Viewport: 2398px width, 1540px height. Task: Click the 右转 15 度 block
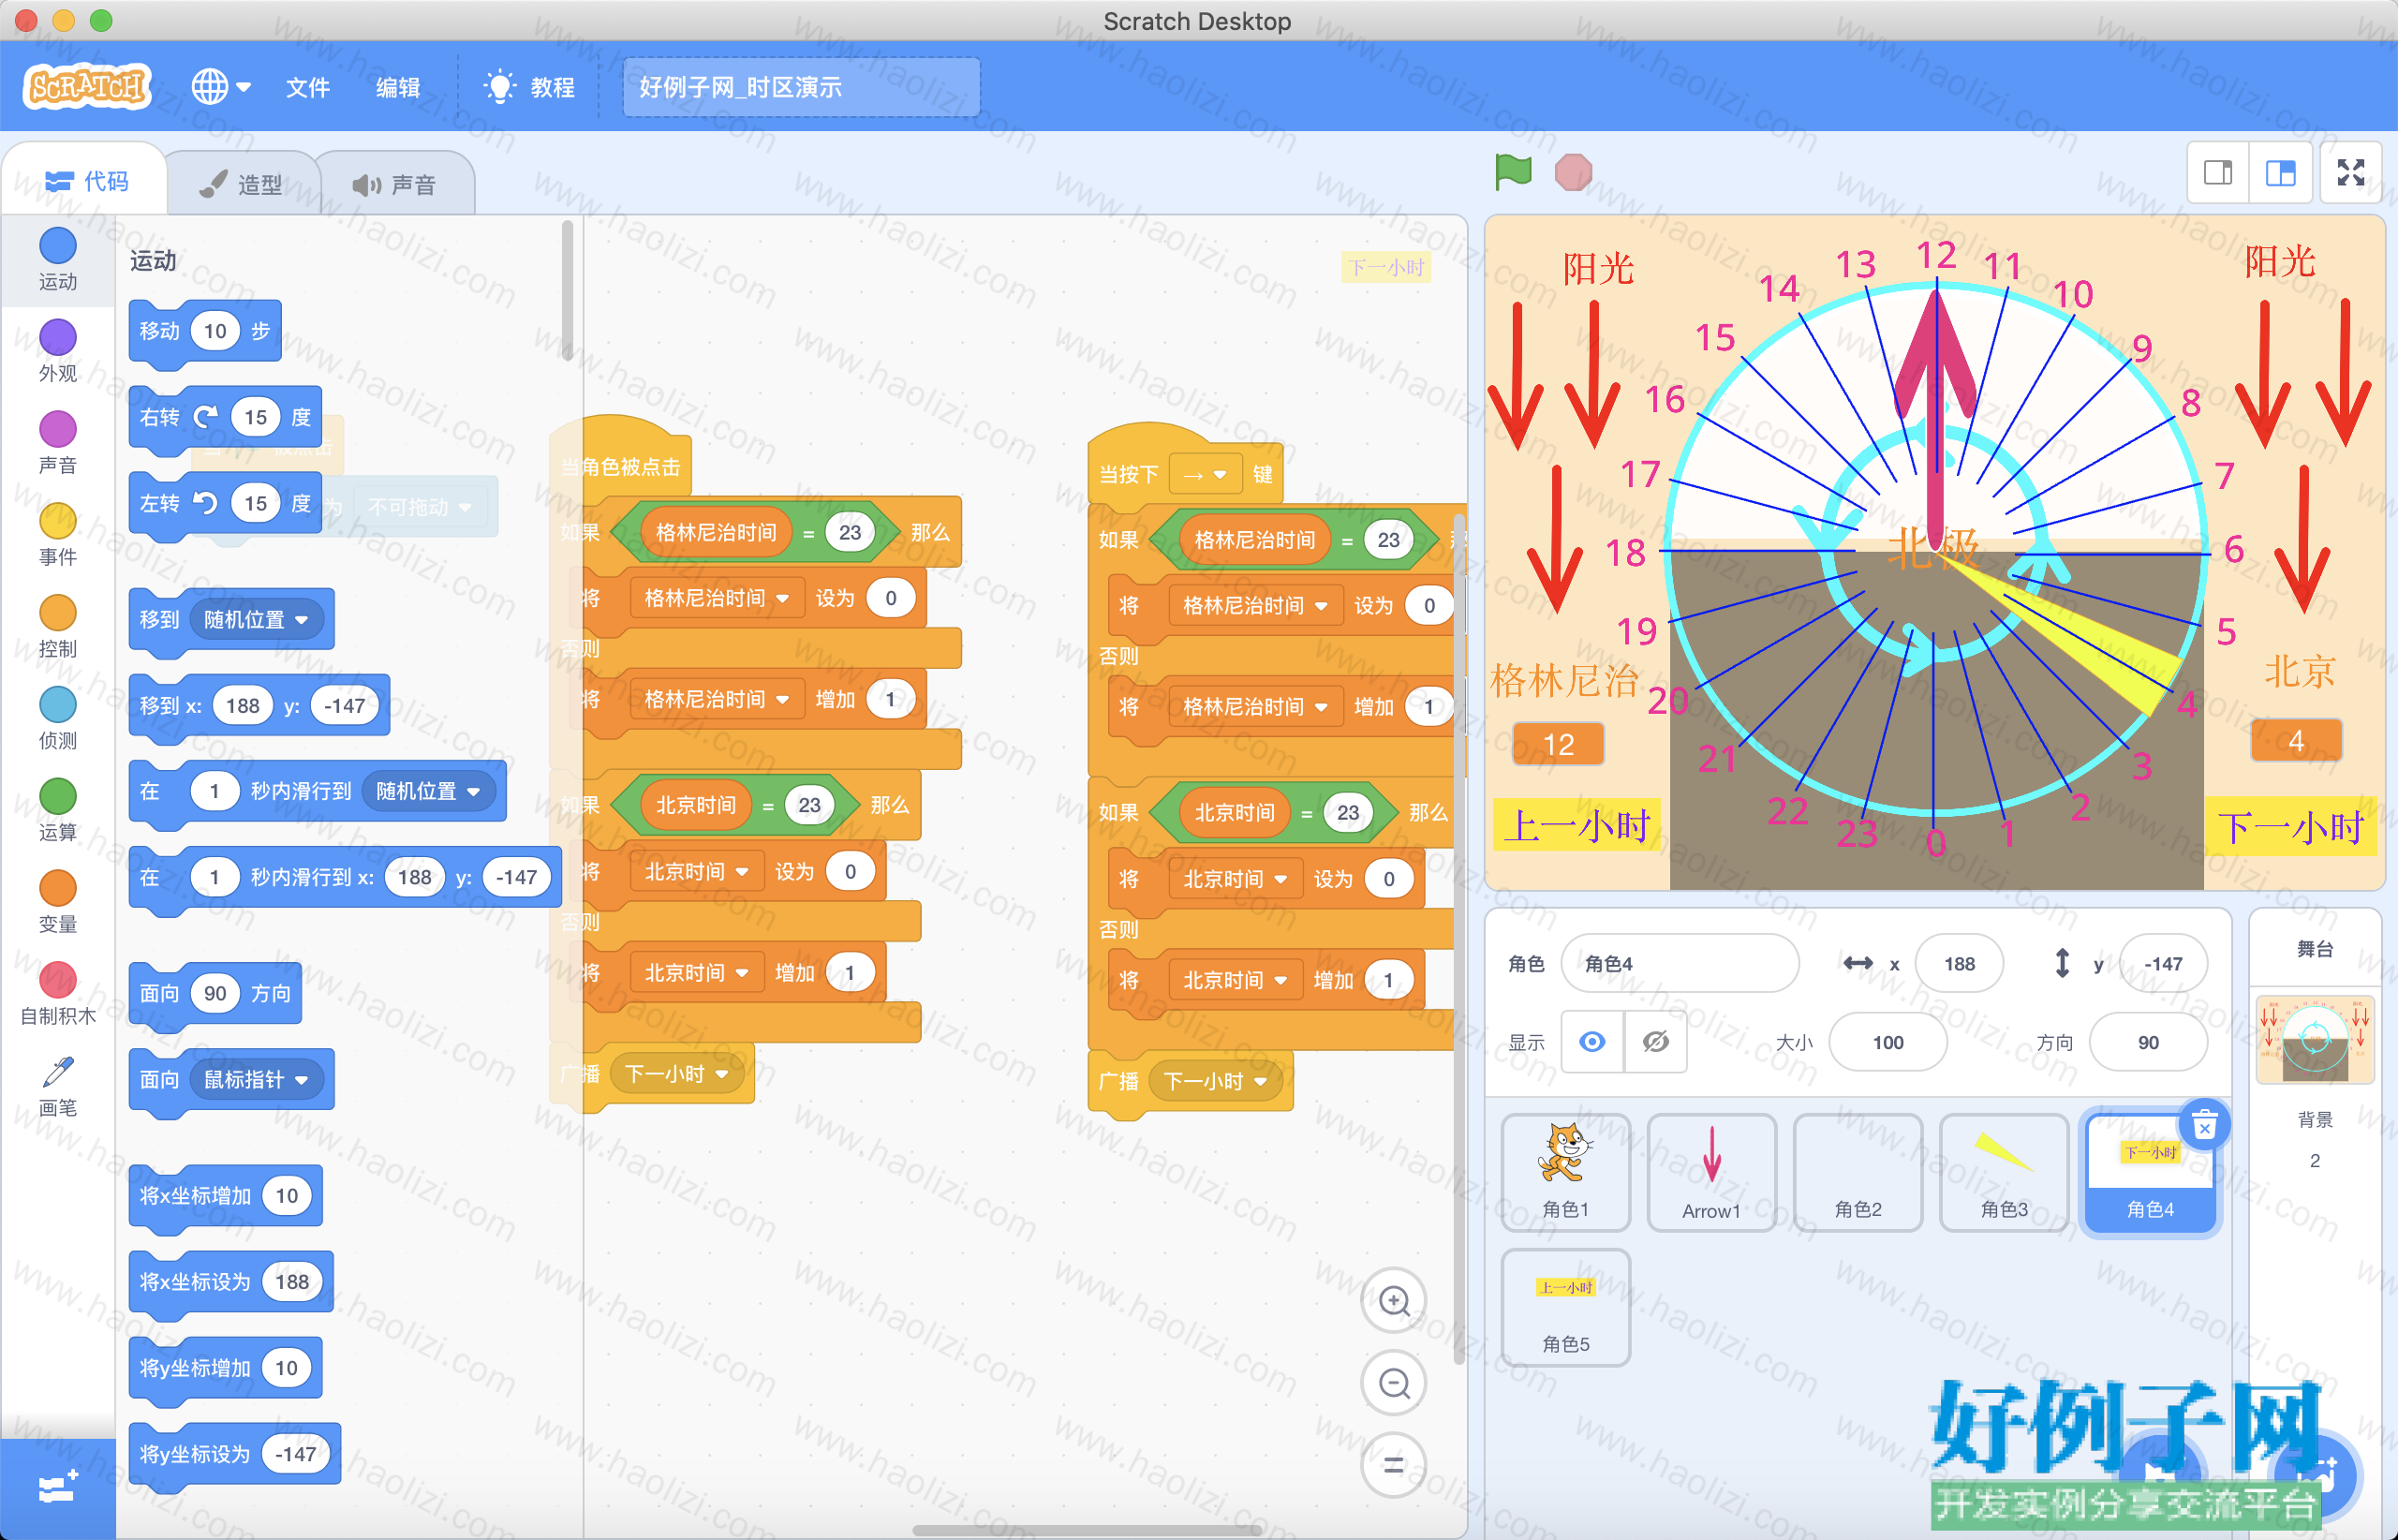[225, 417]
